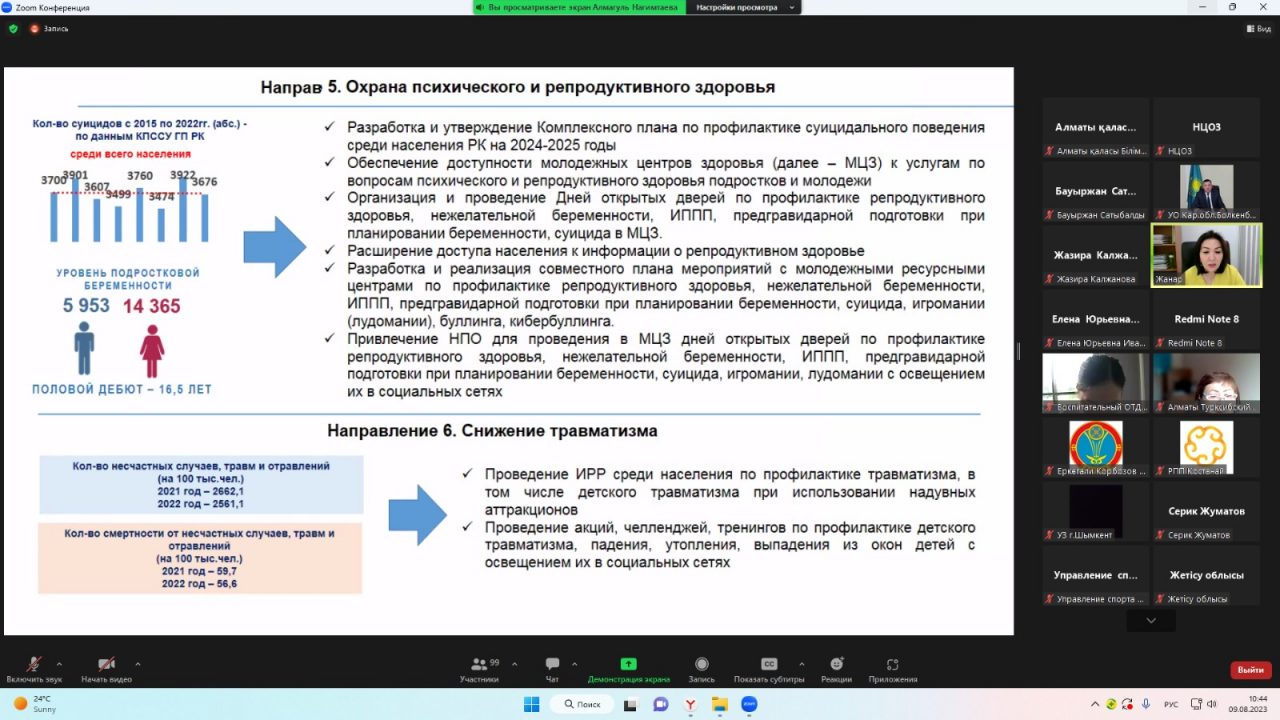
Task: Open the Настройки просмотра dropdown
Action: 743,7
